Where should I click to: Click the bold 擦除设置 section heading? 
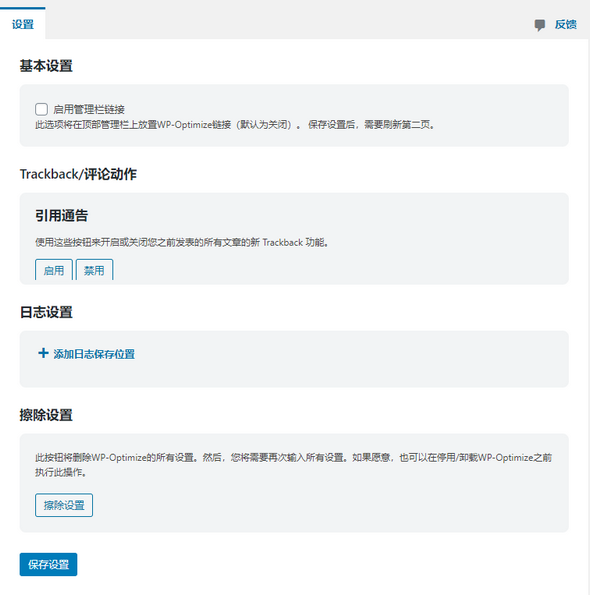point(46,415)
